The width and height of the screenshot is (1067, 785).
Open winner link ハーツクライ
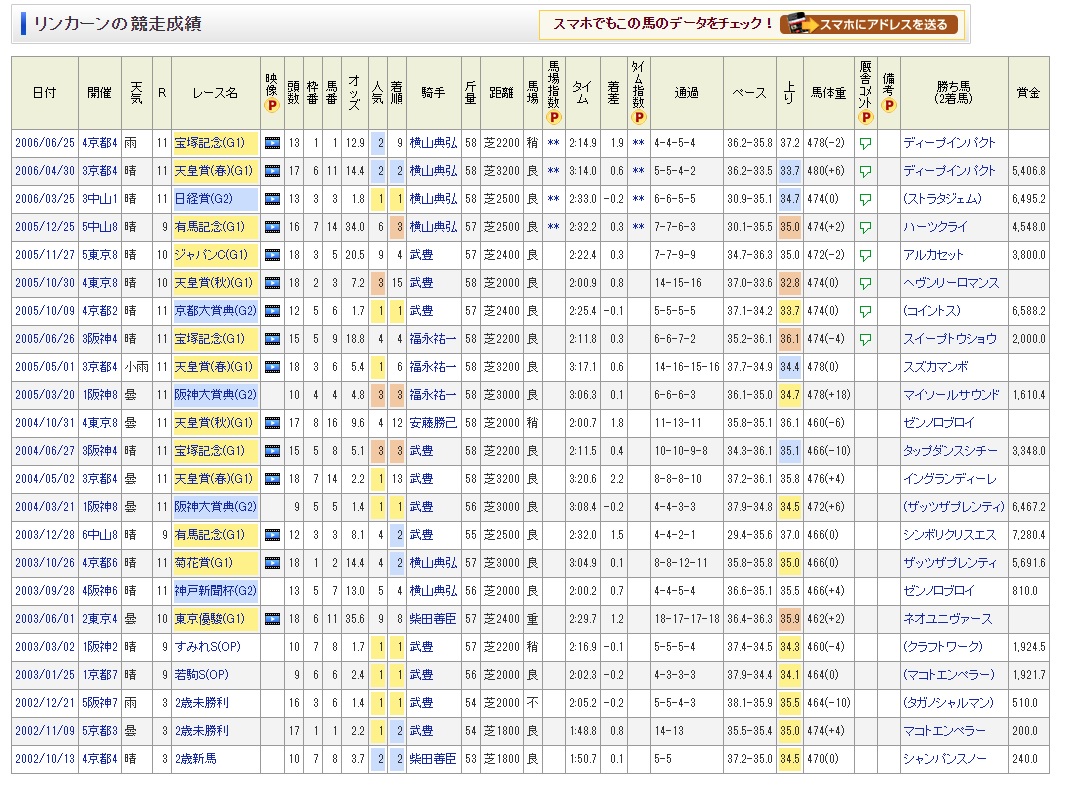pyautogui.click(x=935, y=227)
